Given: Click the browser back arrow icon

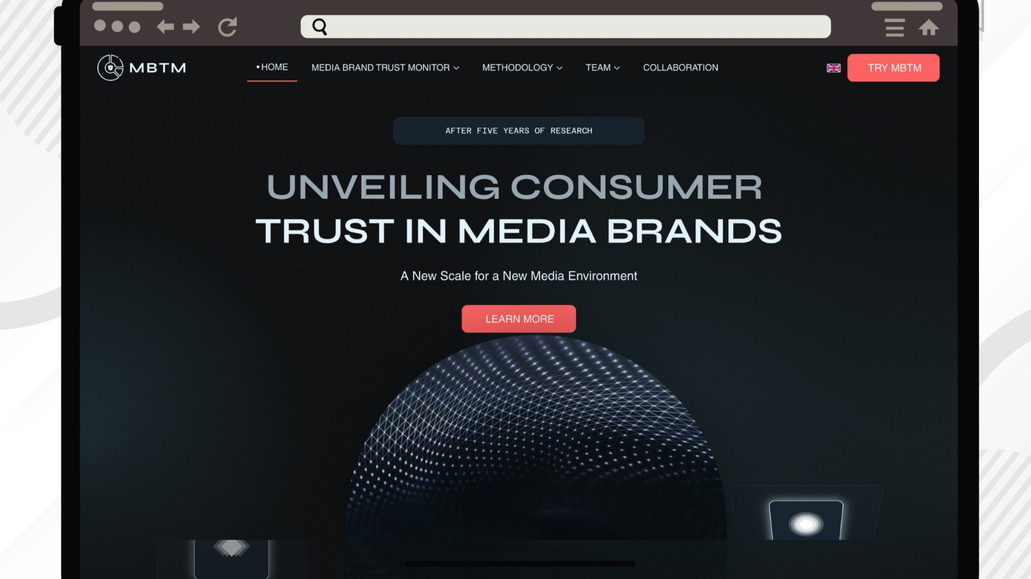Looking at the screenshot, I should click(x=165, y=27).
